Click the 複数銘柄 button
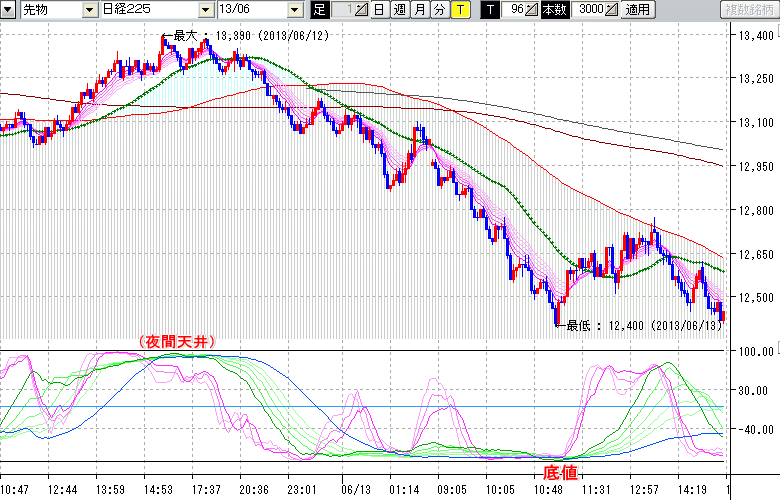The width and height of the screenshot is (780, 500). coord(749,10)
